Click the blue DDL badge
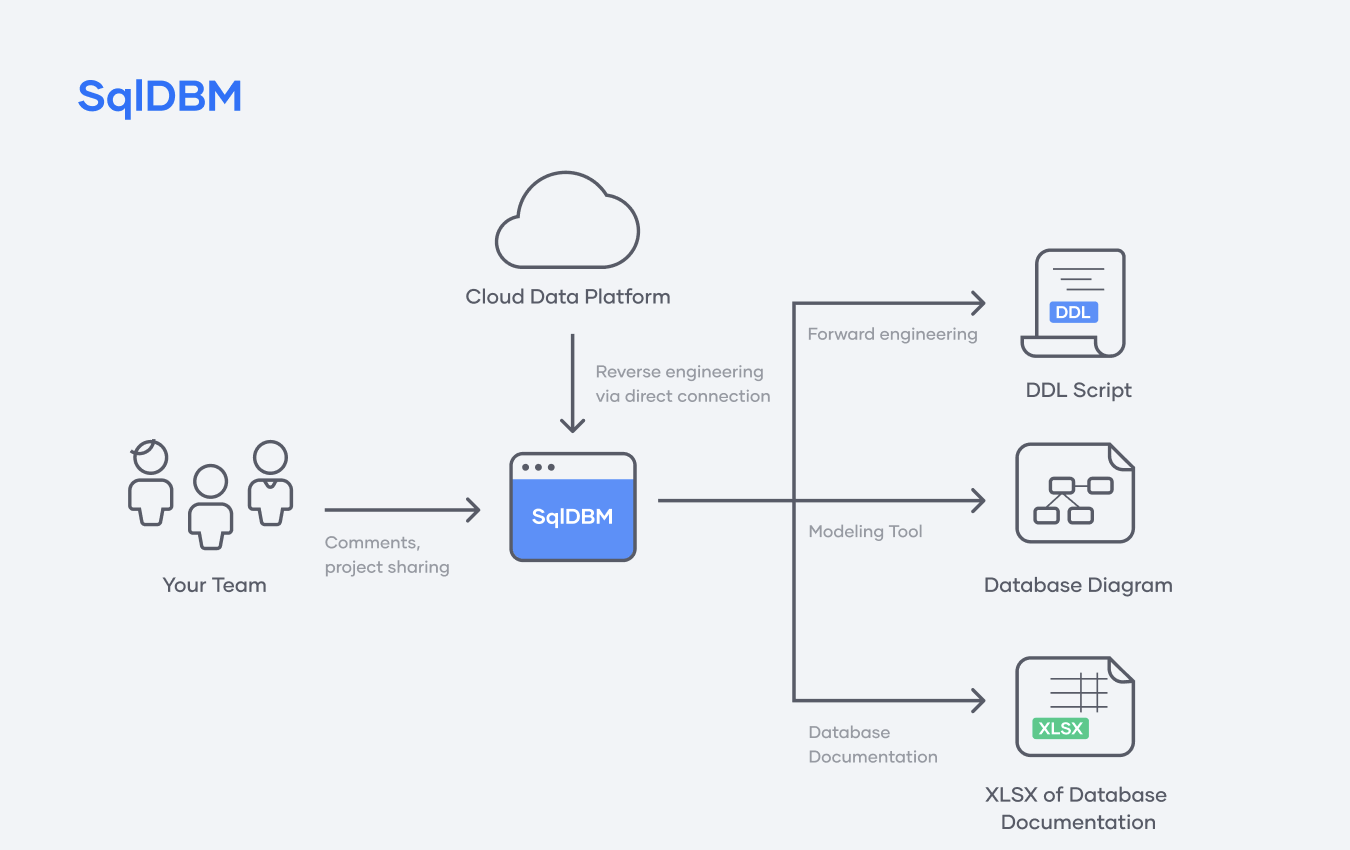The width and height of the screenshot is (1350, 850). coord(1073,312)
